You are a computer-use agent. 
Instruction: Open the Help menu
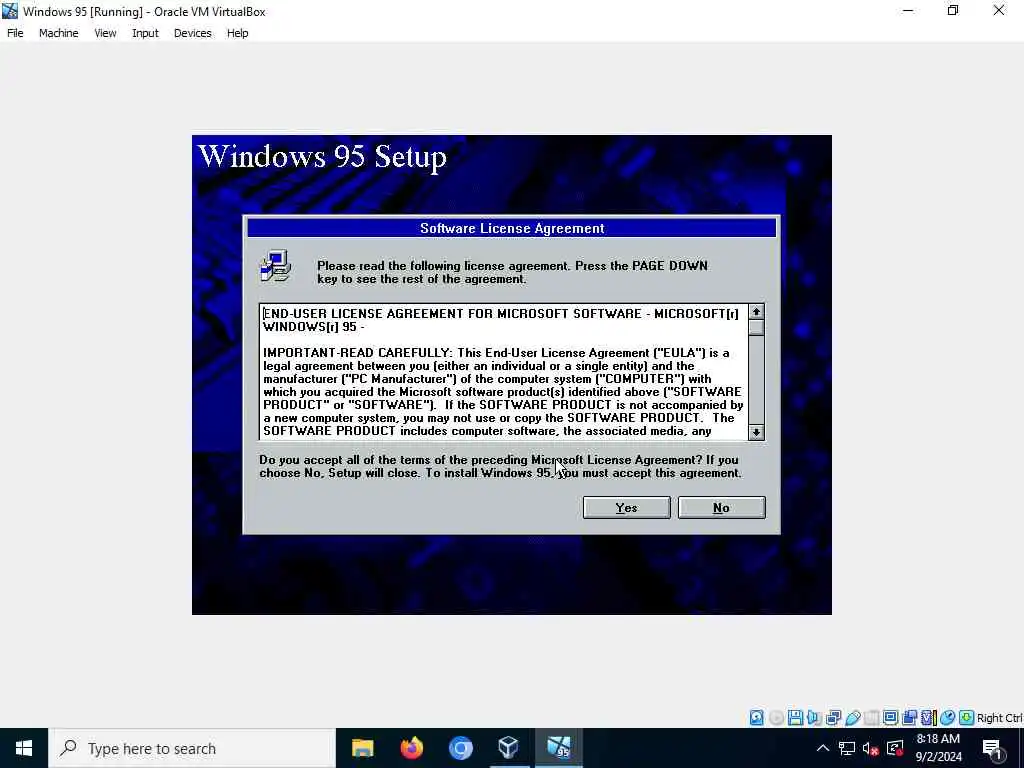point(238,33)
